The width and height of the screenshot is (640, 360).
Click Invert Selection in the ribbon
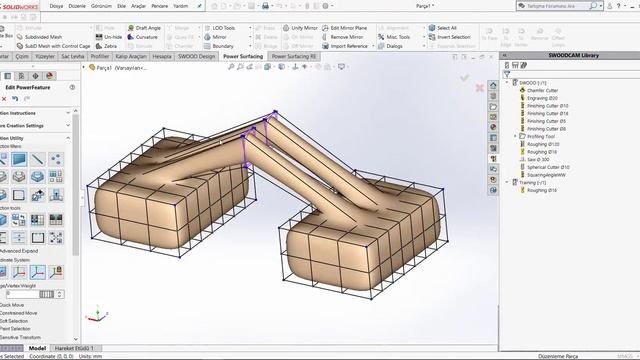point(449,37)
